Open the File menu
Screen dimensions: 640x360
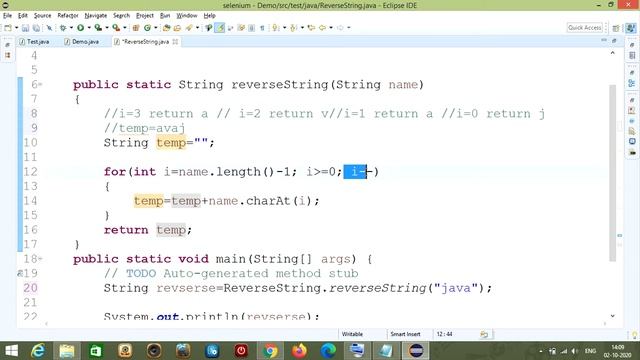7,16
